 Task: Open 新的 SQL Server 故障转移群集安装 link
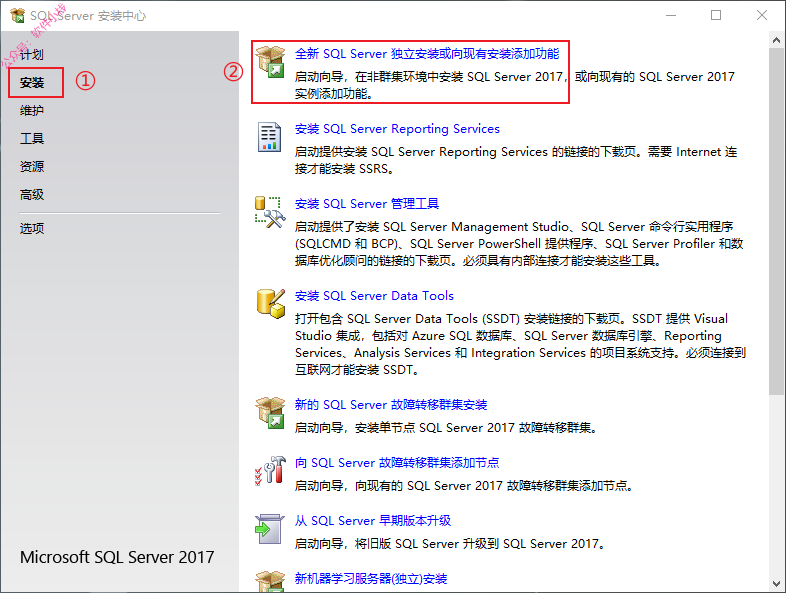click(390, 405)
